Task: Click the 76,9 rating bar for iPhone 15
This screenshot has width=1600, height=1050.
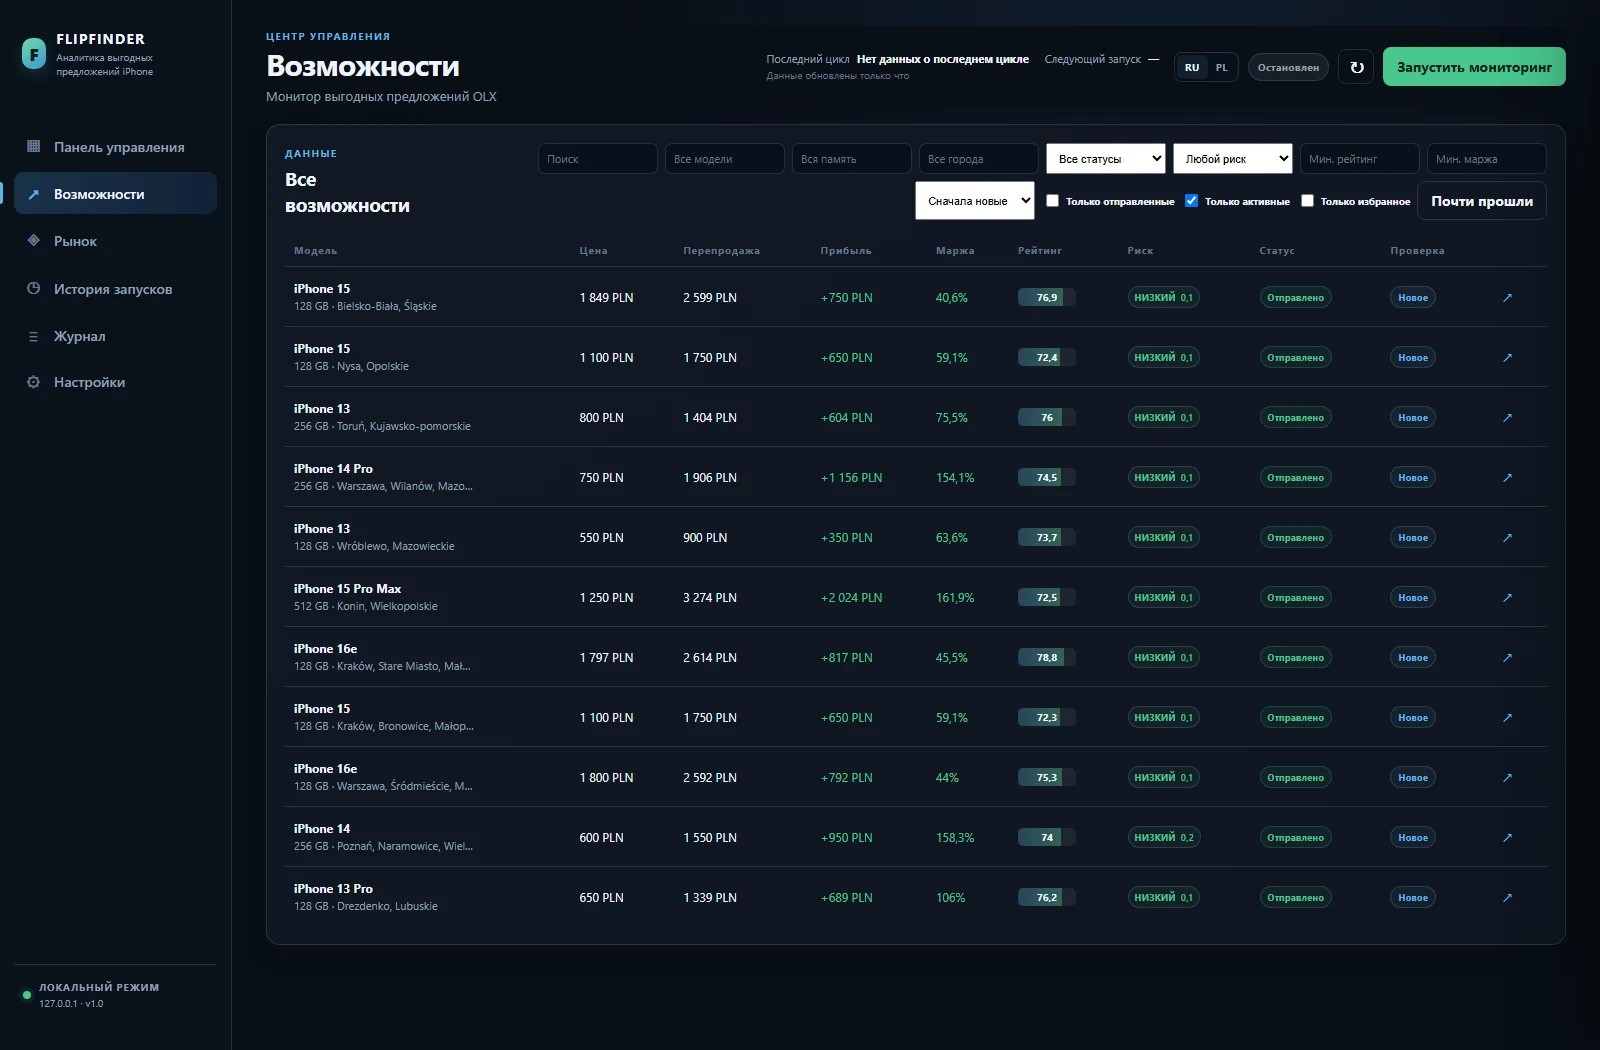Action: point(1047,297)
